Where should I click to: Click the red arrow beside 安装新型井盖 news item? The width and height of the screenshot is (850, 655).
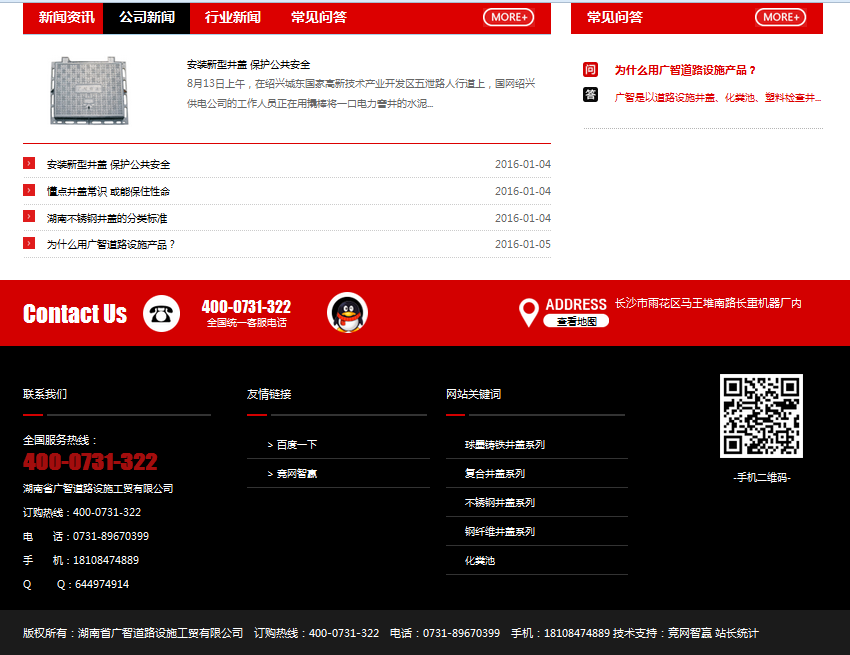[29, 164]
